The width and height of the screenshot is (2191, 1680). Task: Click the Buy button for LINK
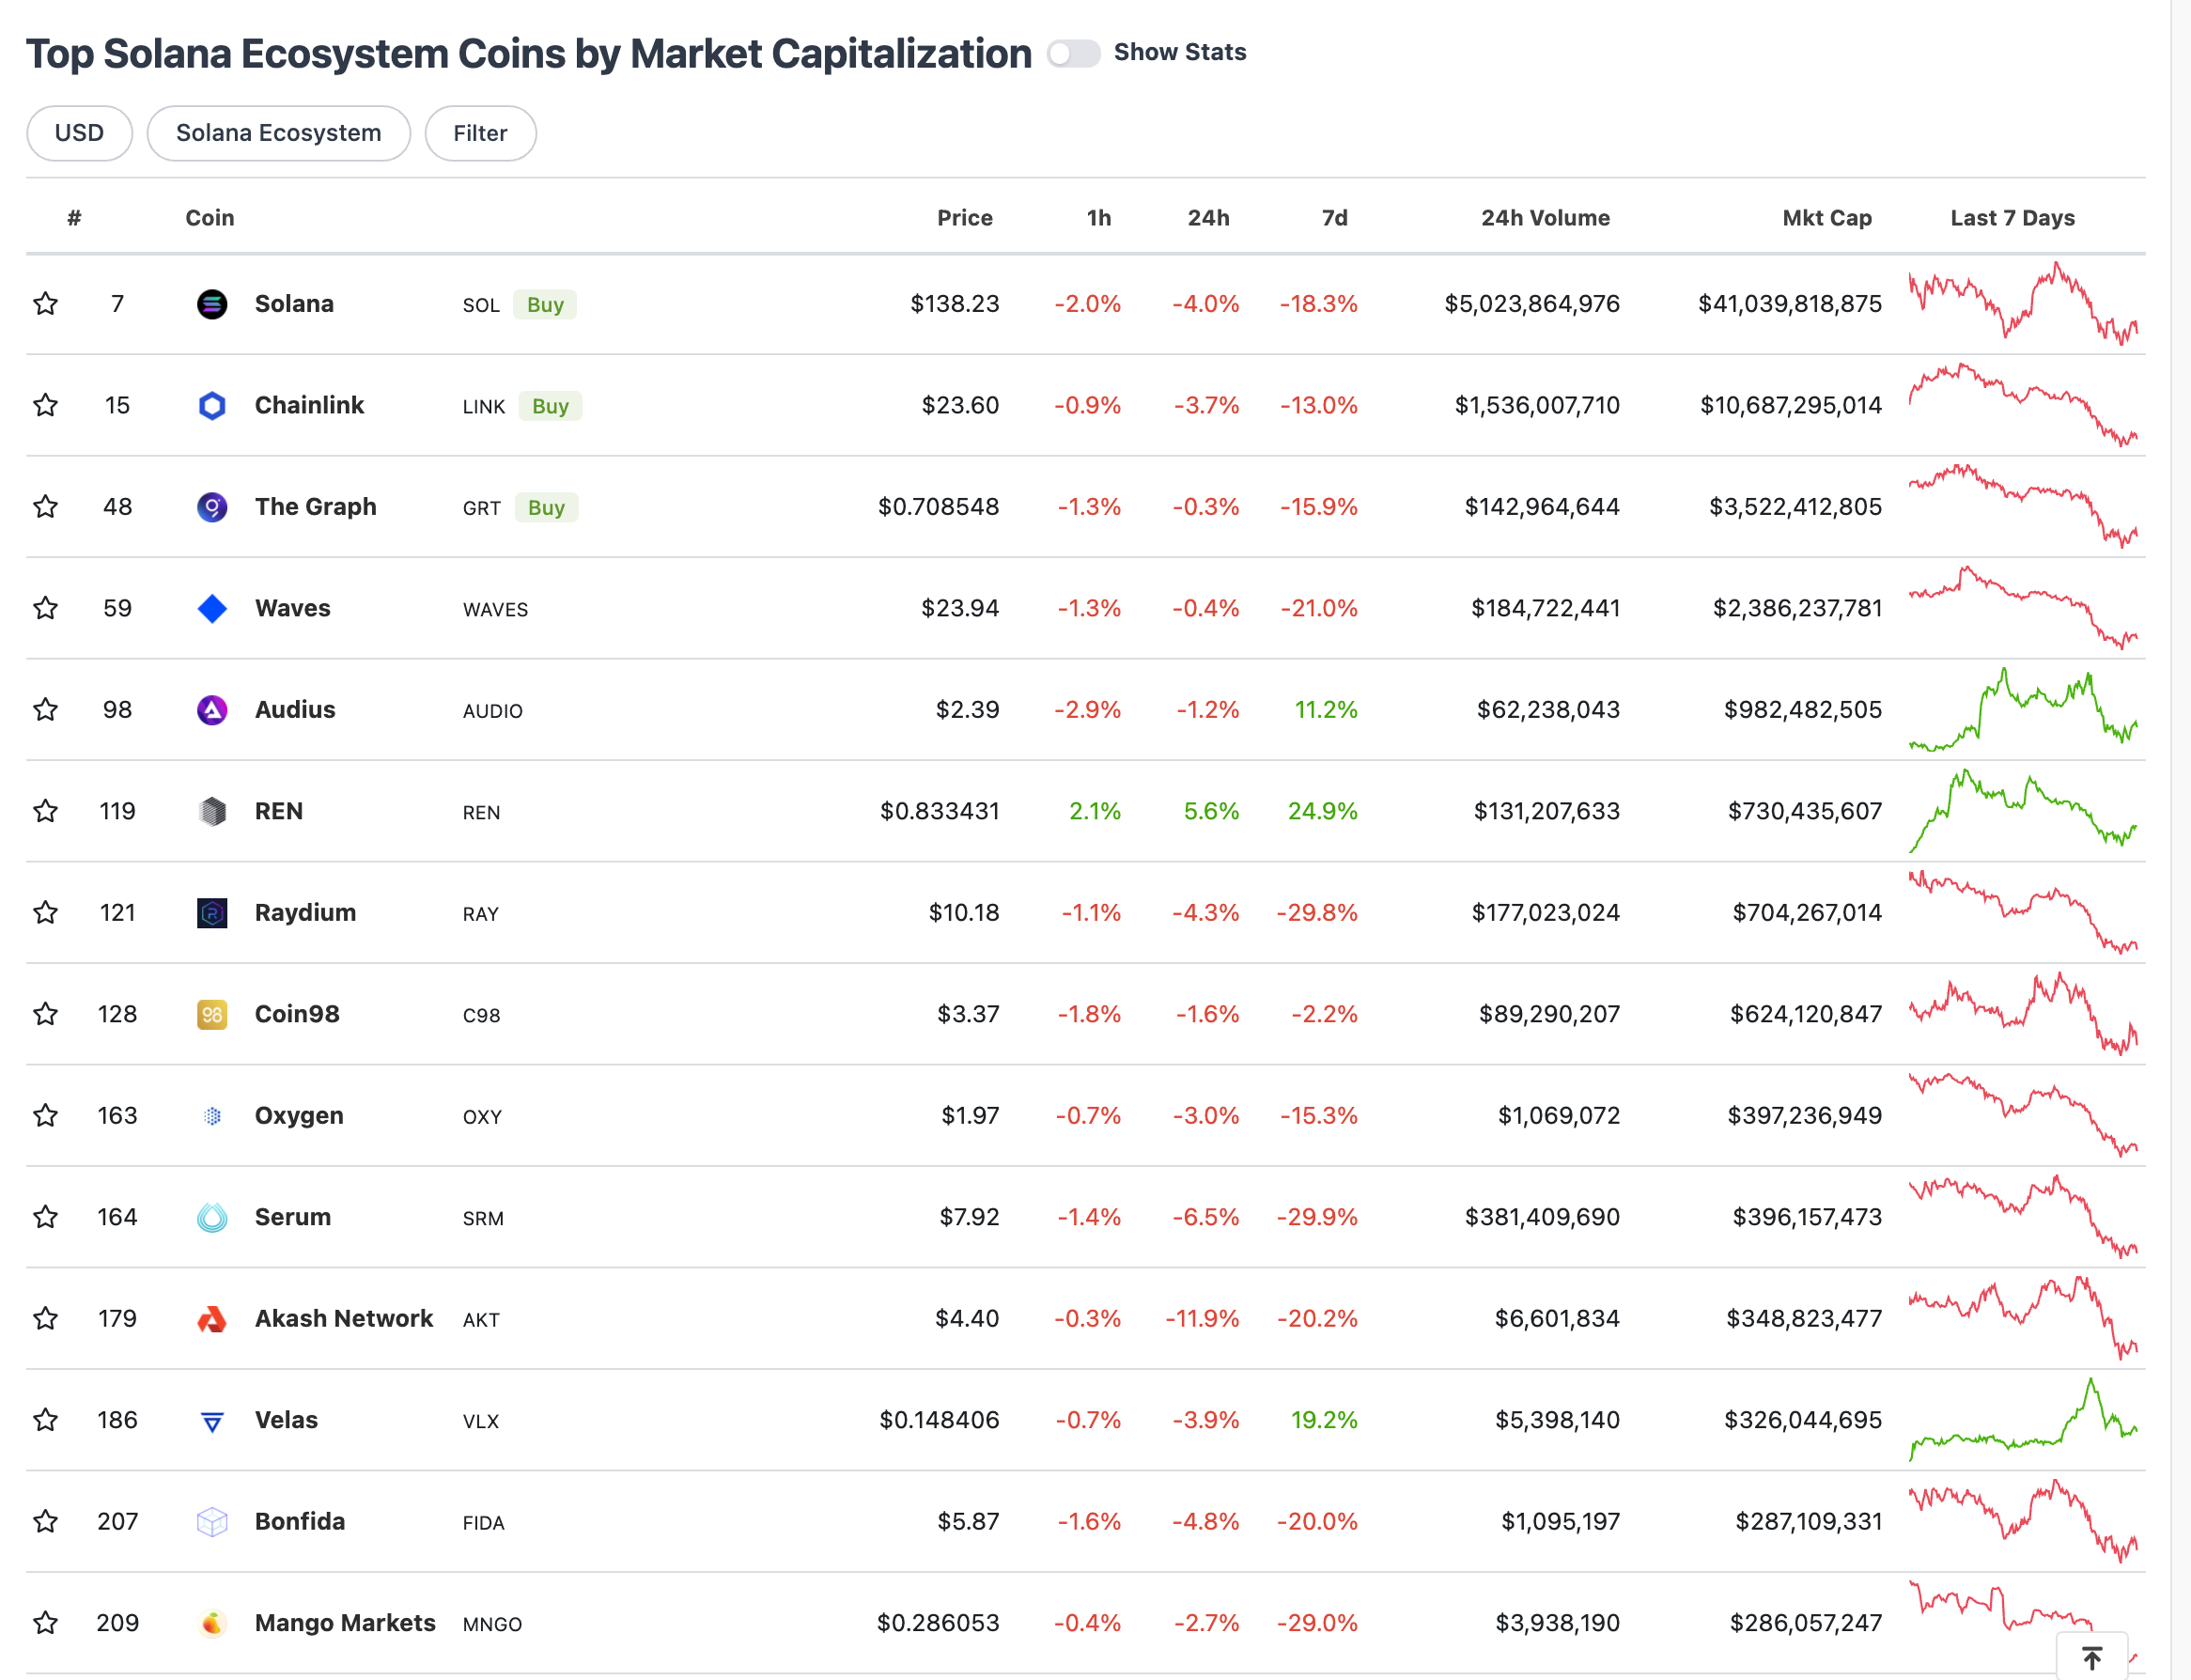[x=550, y=406]
